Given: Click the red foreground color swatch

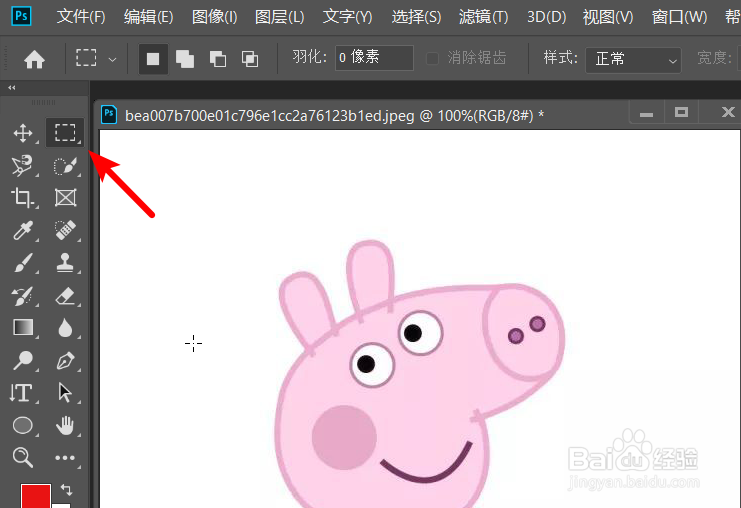Looking at the screenshot, I should 35,496.
